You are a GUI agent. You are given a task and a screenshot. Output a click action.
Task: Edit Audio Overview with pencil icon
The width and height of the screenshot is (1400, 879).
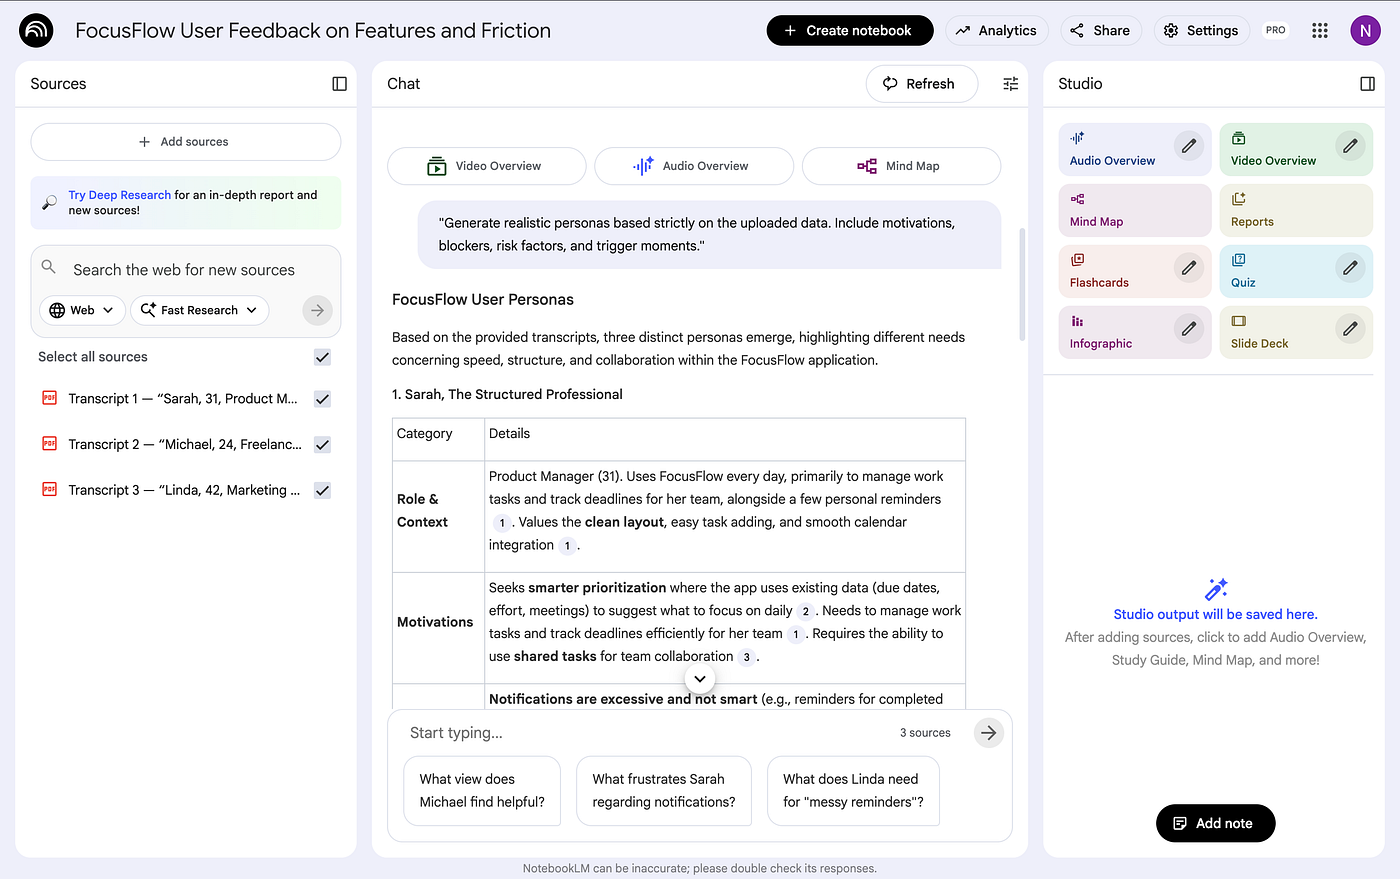pos(1188,146)
